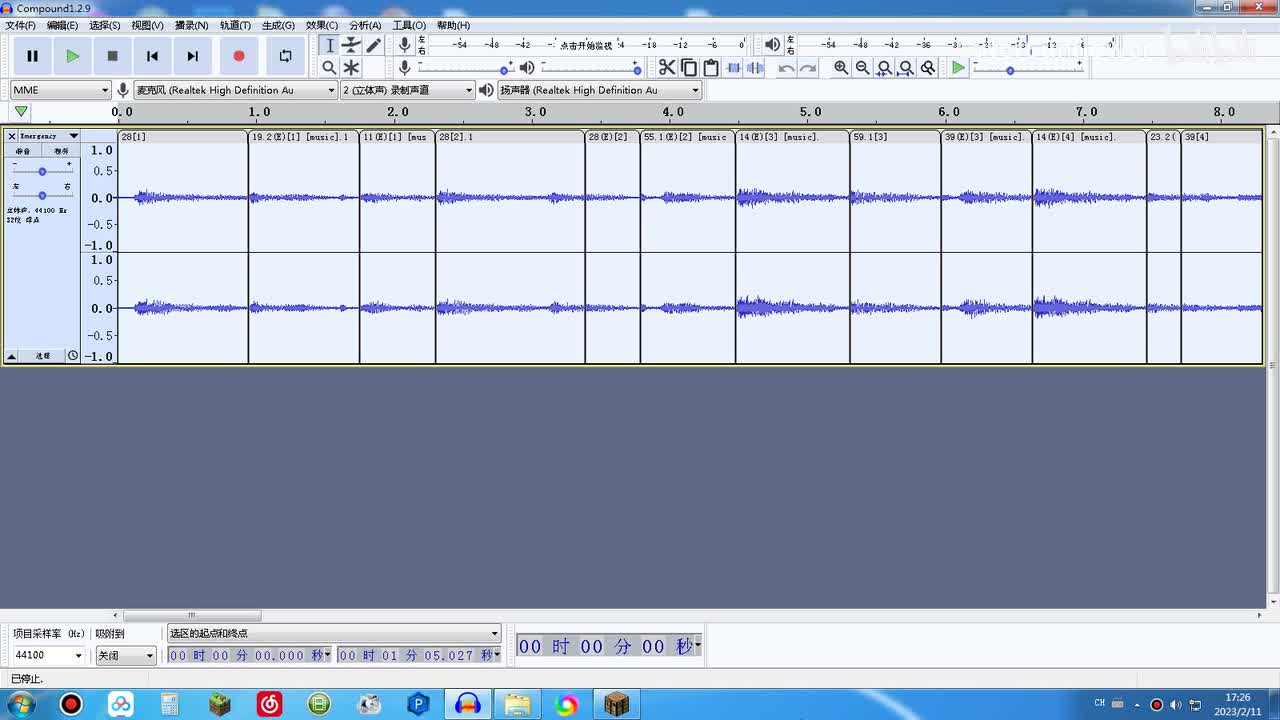
Task: Select the Envelope tool
Action: (x=351, y=45)
